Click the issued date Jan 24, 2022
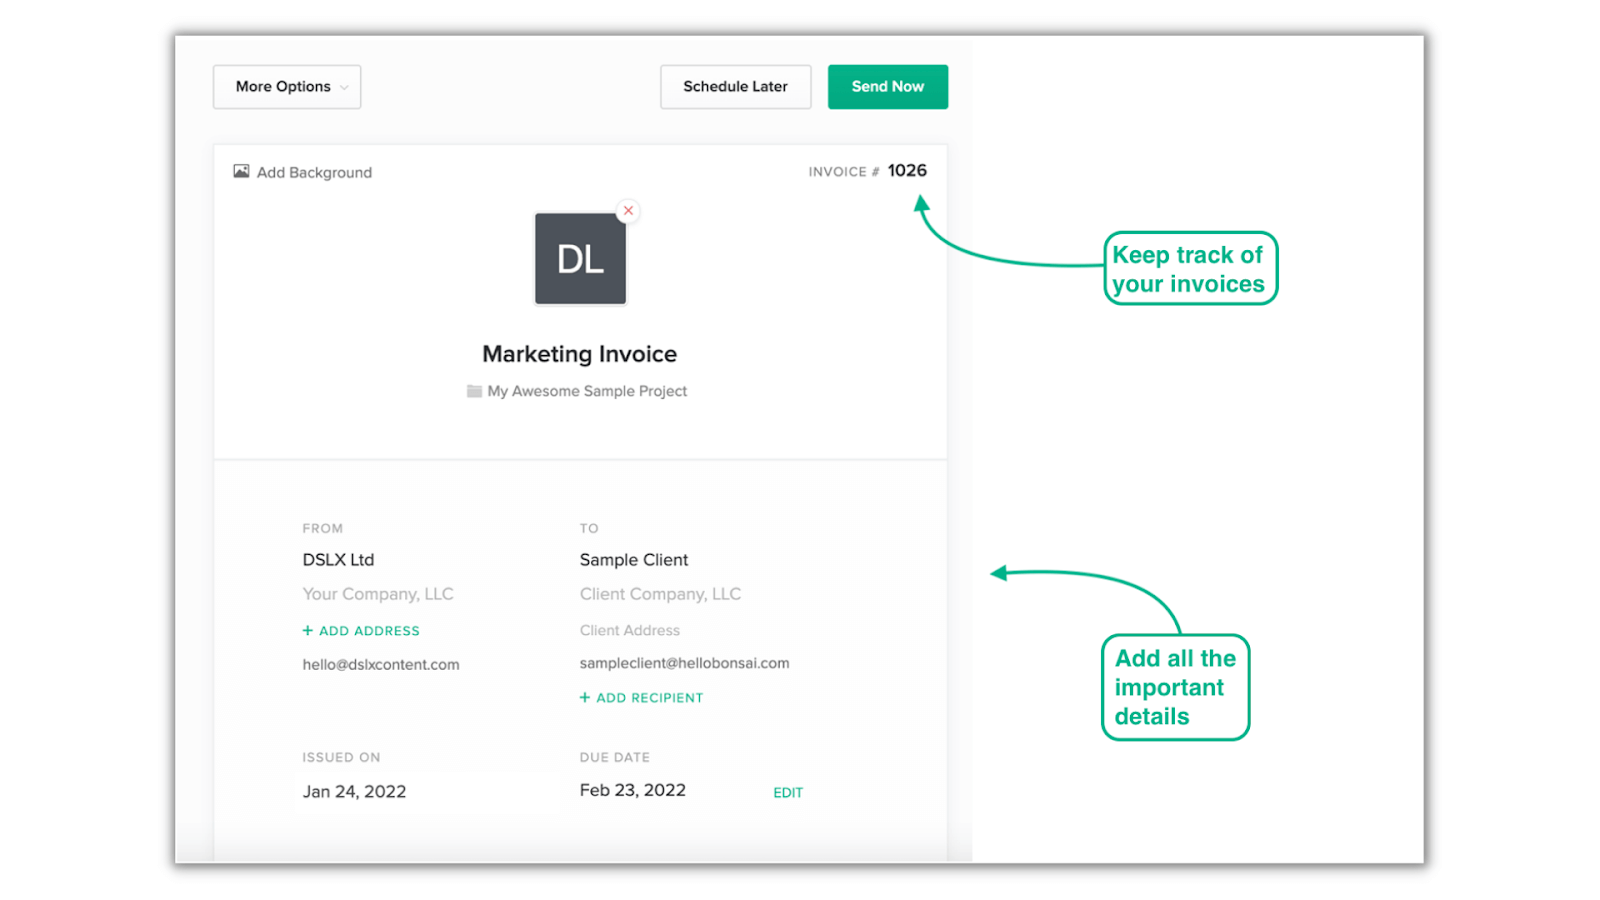 (353, 790)
